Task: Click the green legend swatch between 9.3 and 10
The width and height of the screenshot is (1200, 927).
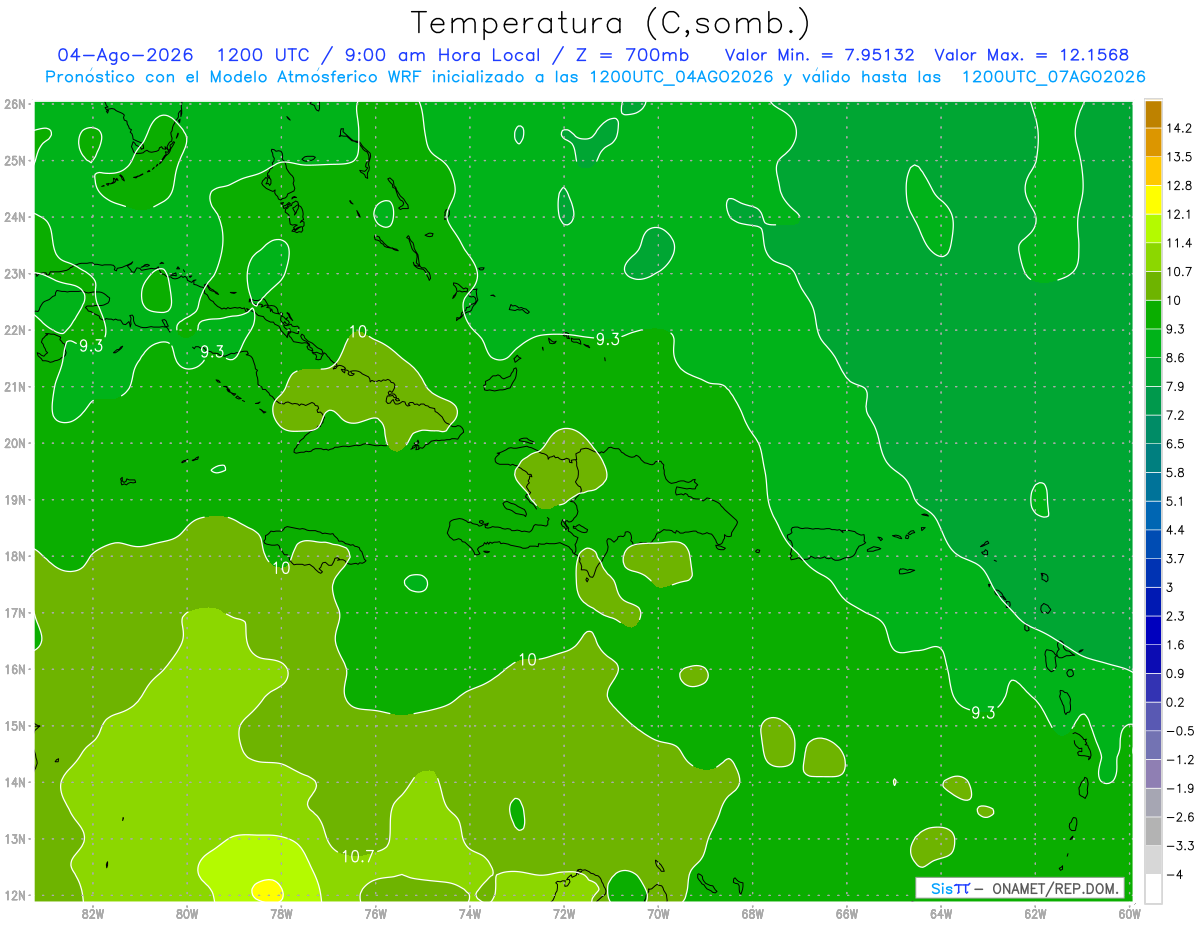Action: click(1153, 315)
